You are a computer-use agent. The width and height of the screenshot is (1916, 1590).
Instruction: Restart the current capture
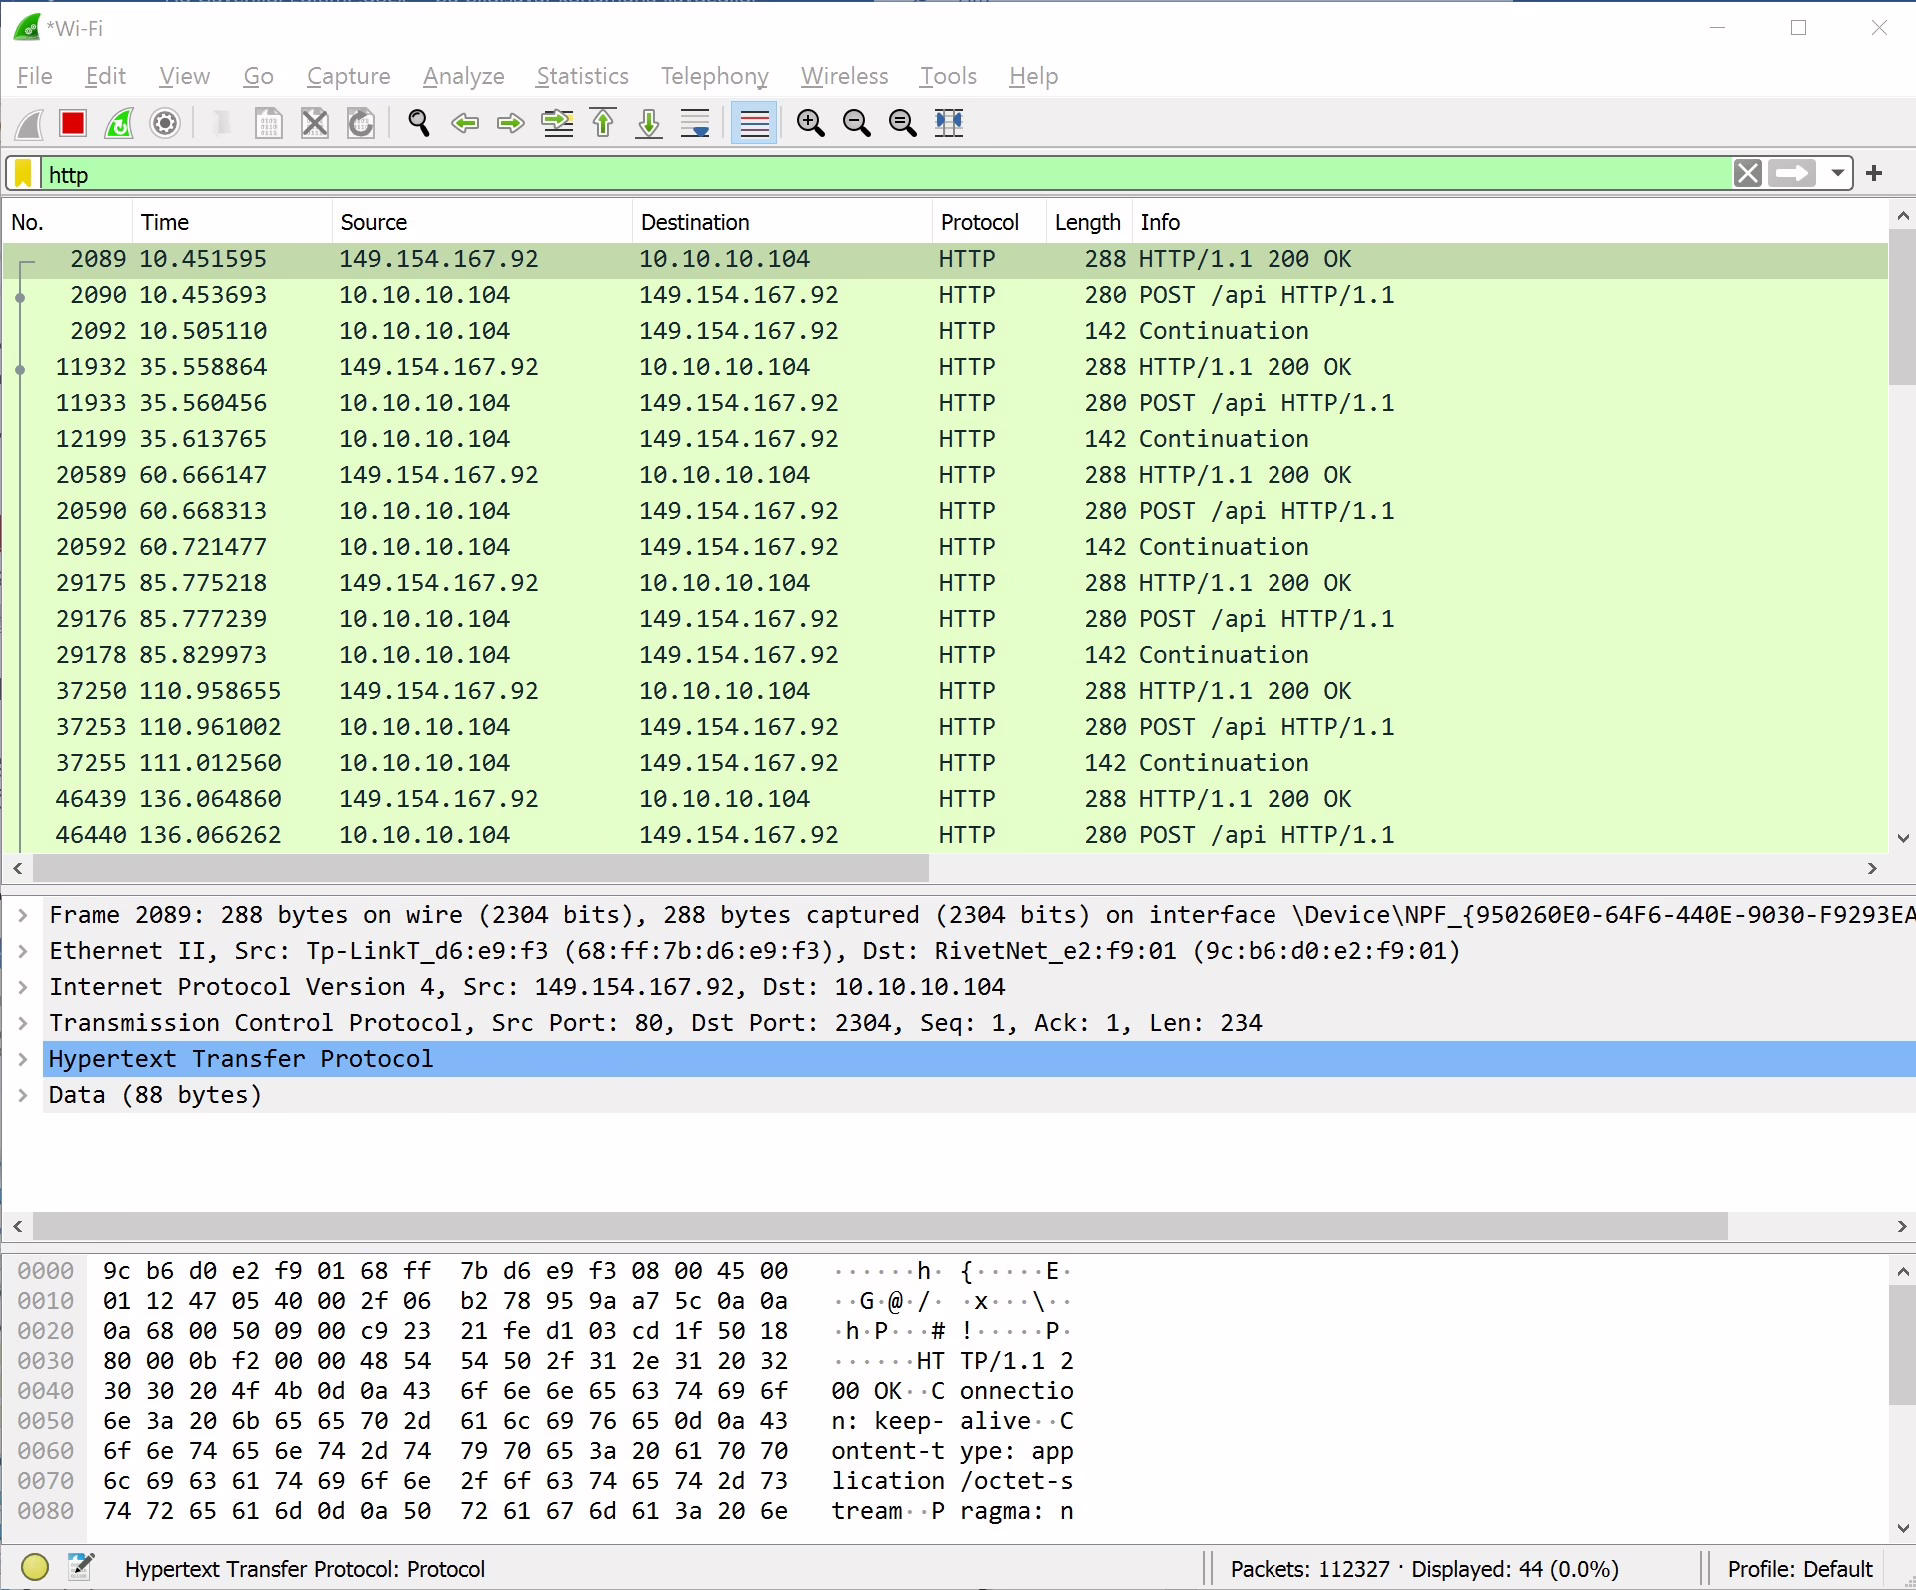click(119, 123)
